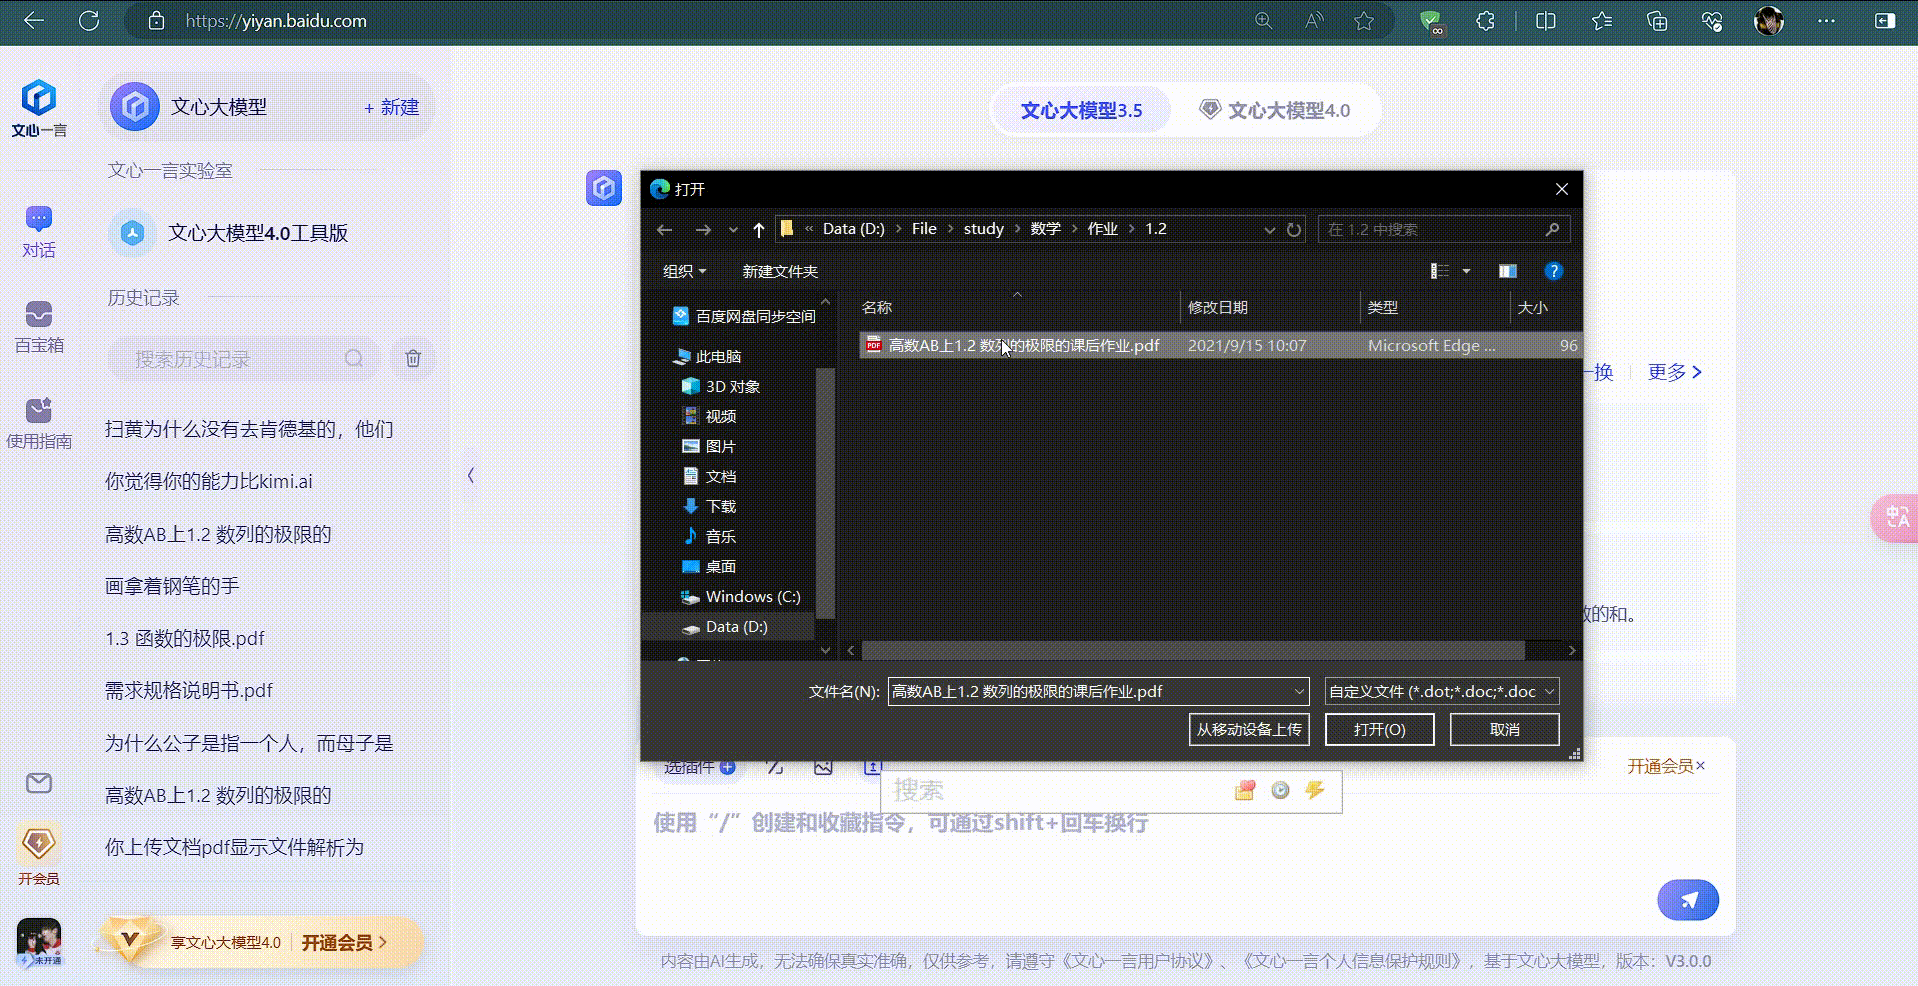Click the help icon in file dialog
The width and height of the screenshot is (1918, 986).
tap(1553, 271)
